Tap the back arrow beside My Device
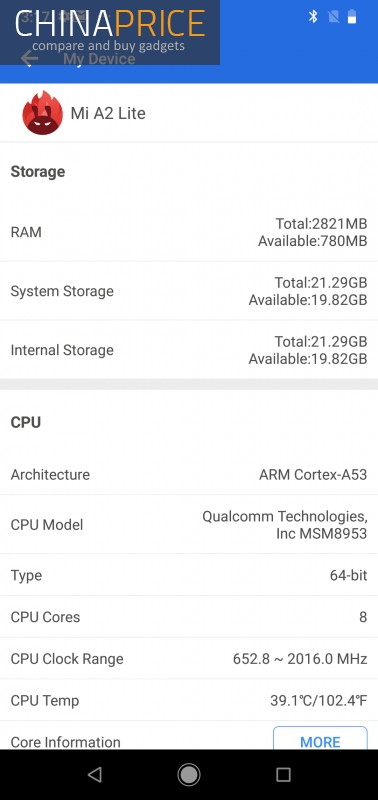The image size is (378, 800). [30, 58]
